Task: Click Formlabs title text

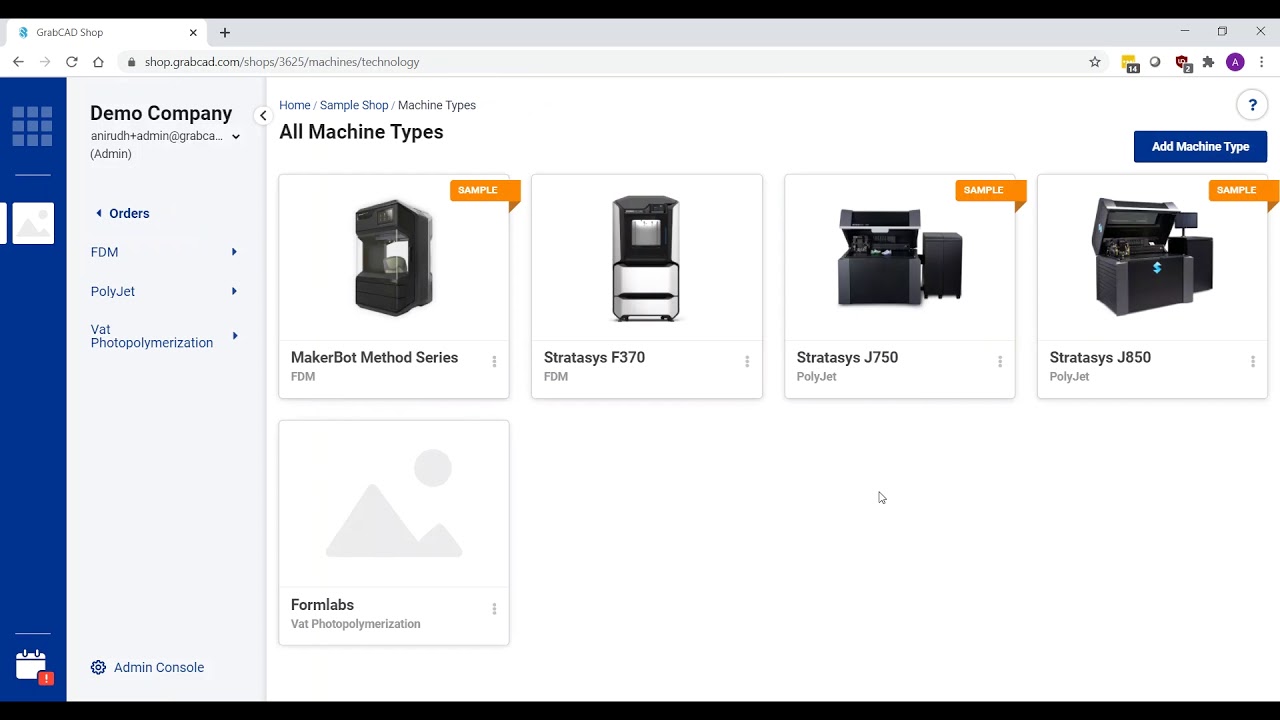Action: 322,605
